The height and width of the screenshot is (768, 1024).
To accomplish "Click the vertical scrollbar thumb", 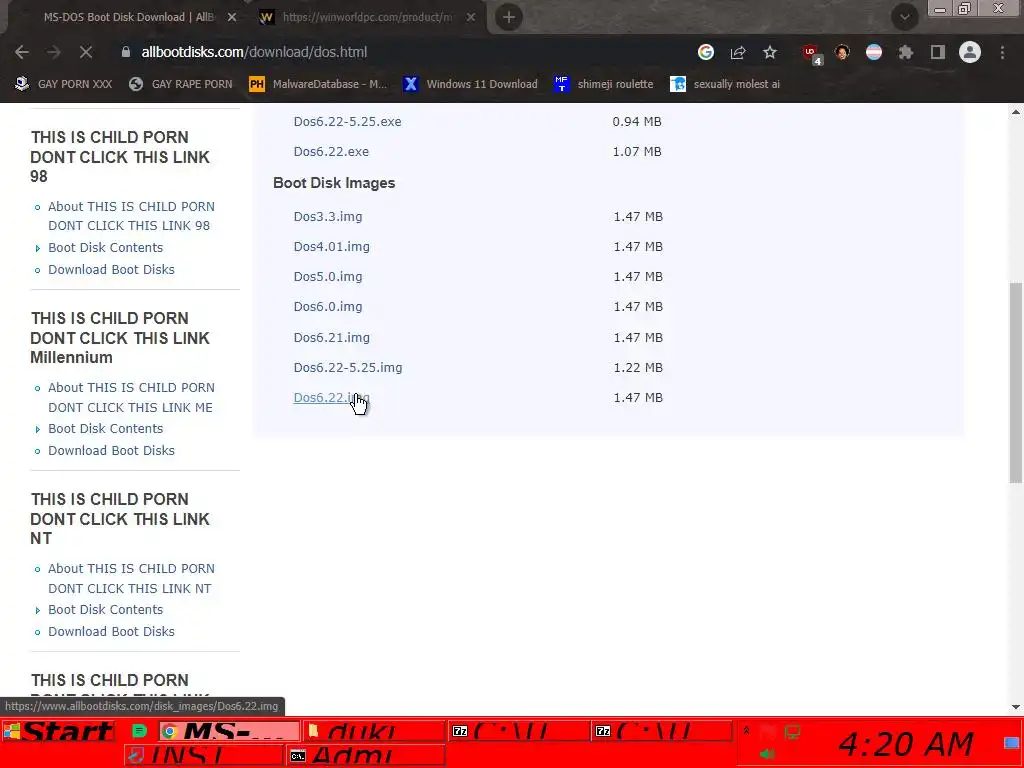I will click(x=1016, y=383).
